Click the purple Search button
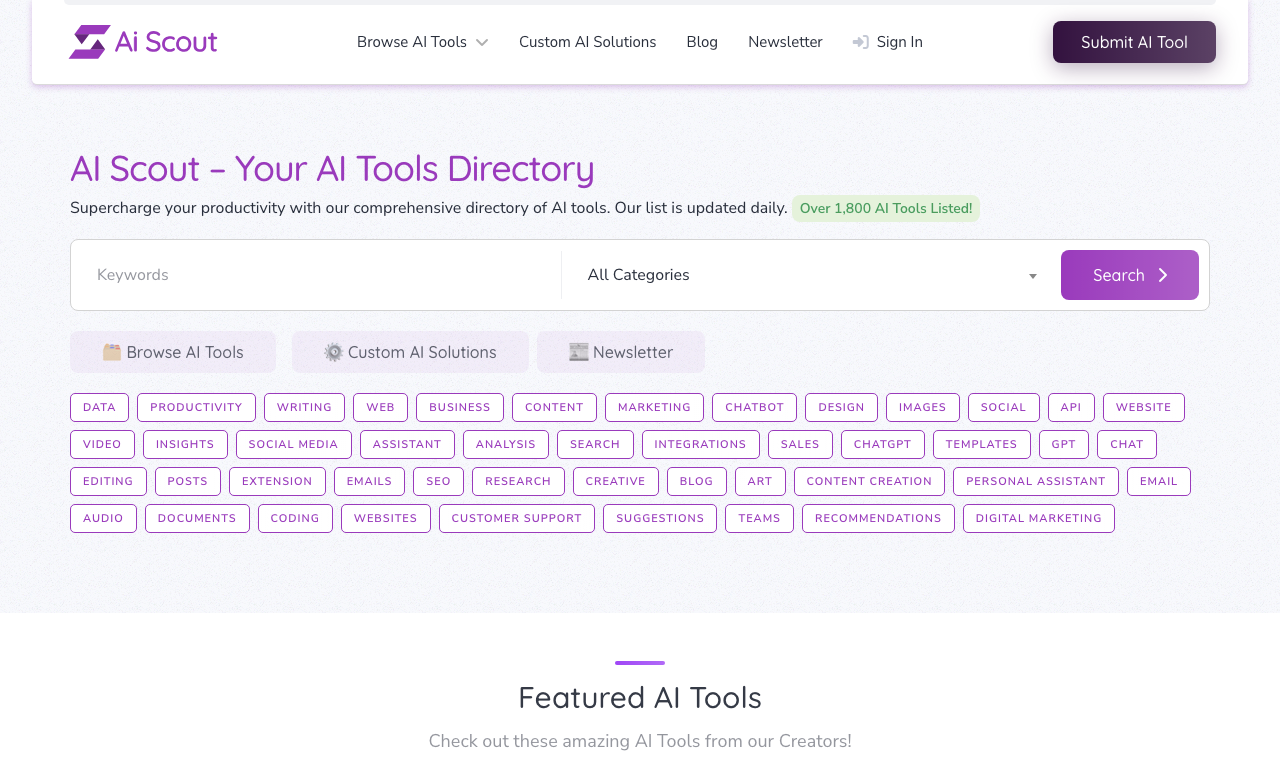The image size is (1280, 768). [x=1130, y=275]
